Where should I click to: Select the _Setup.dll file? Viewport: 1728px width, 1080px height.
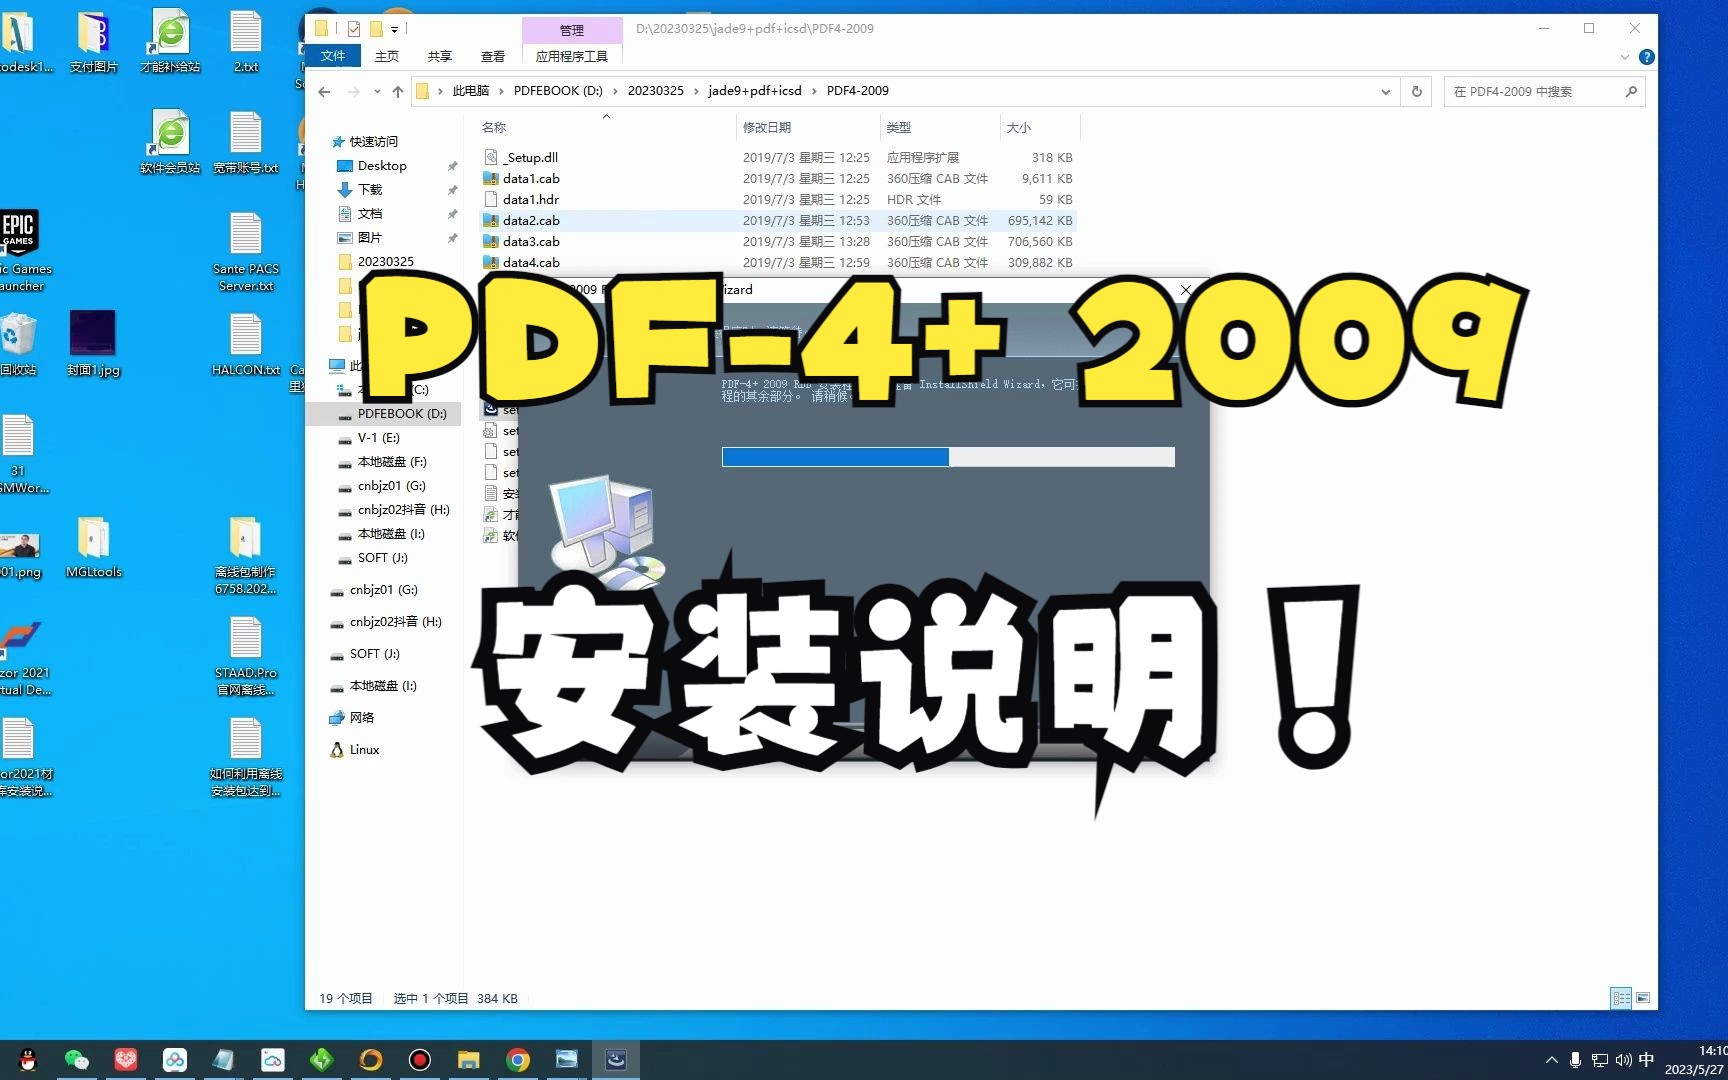click(x=531, y=158)
